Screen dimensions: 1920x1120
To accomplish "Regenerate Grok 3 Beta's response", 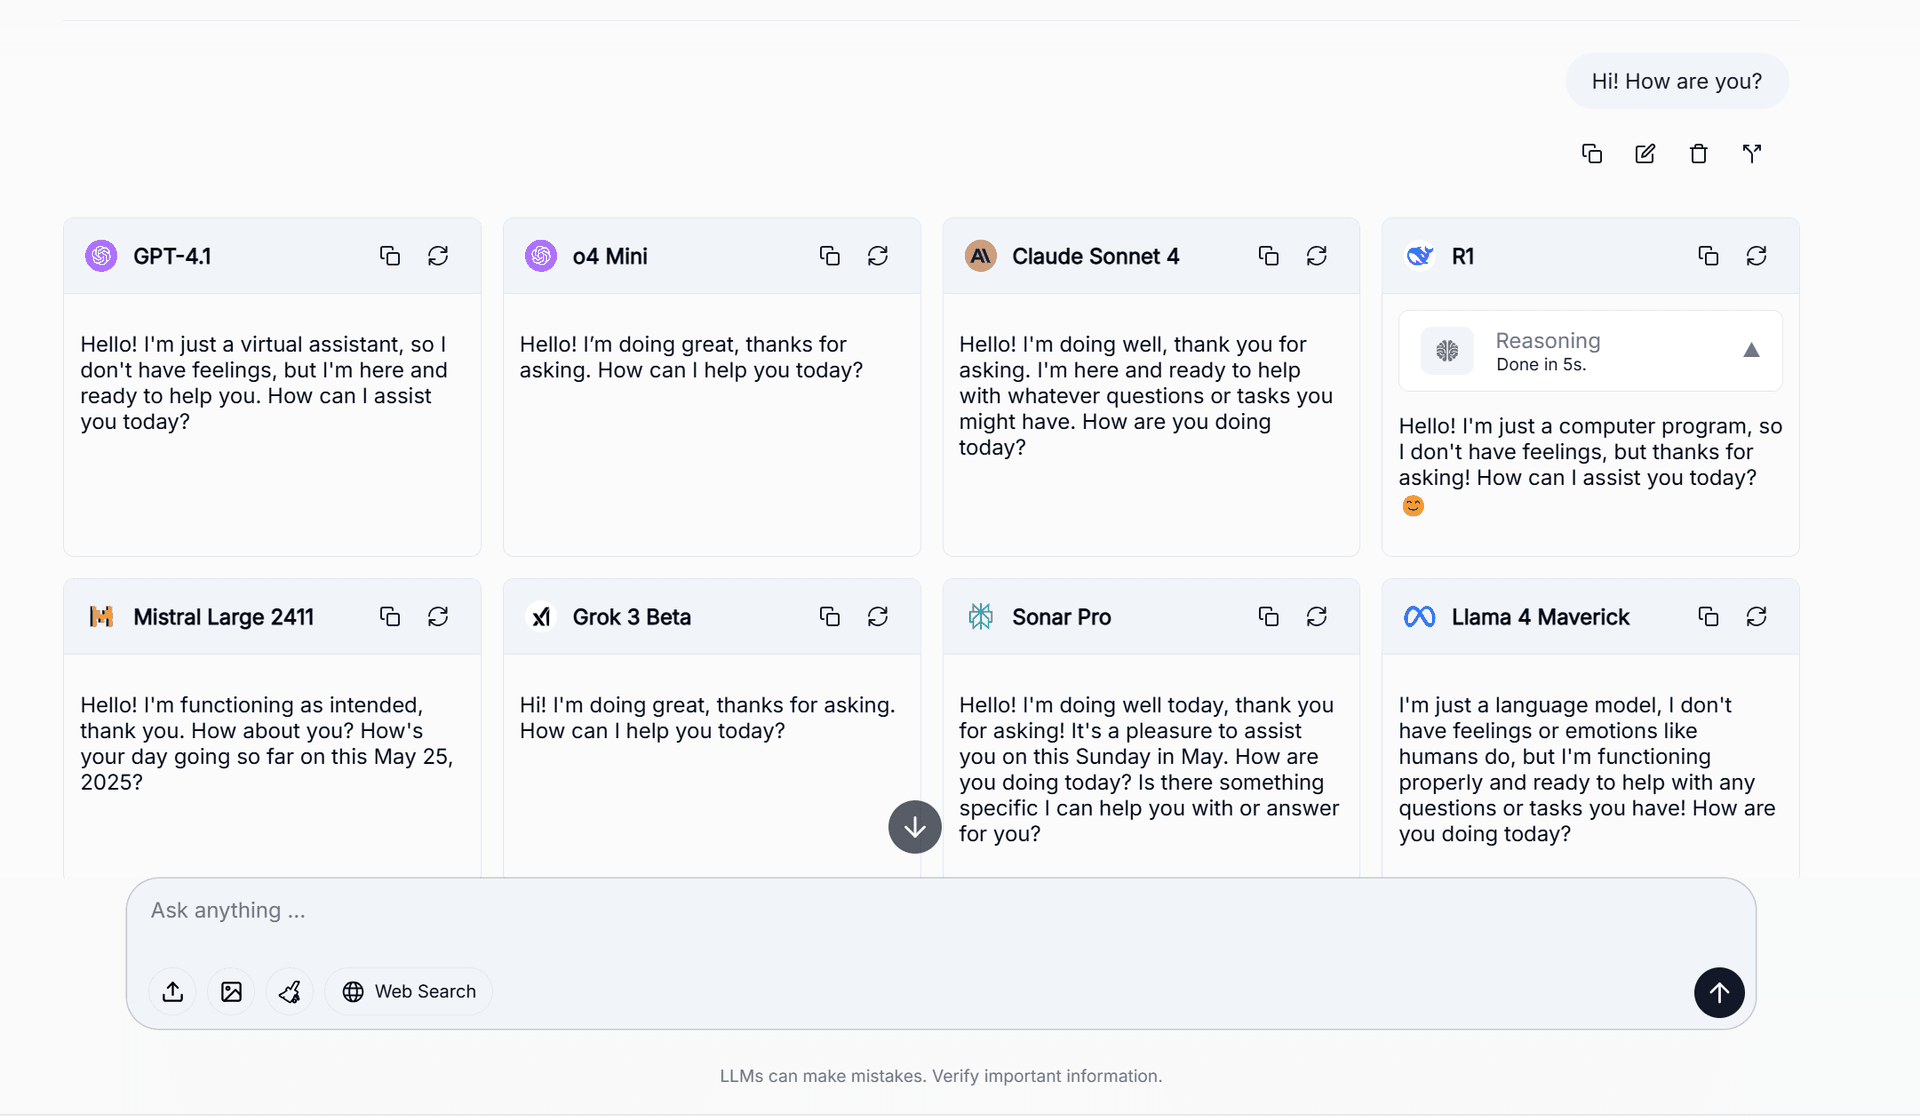I will [x=877, y=616].
